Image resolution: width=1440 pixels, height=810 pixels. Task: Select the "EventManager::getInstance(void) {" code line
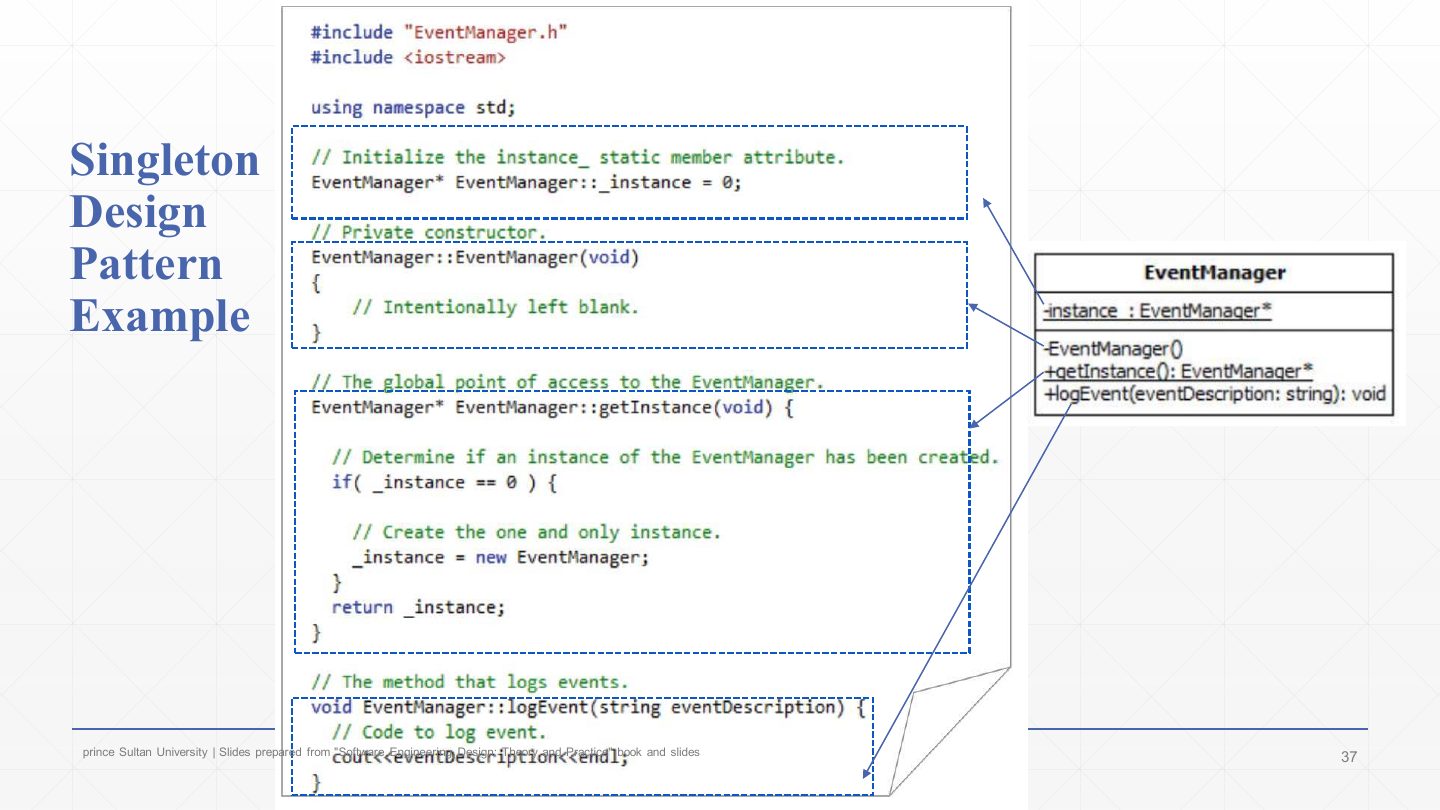pyautogui.click(x=553, y=407)
